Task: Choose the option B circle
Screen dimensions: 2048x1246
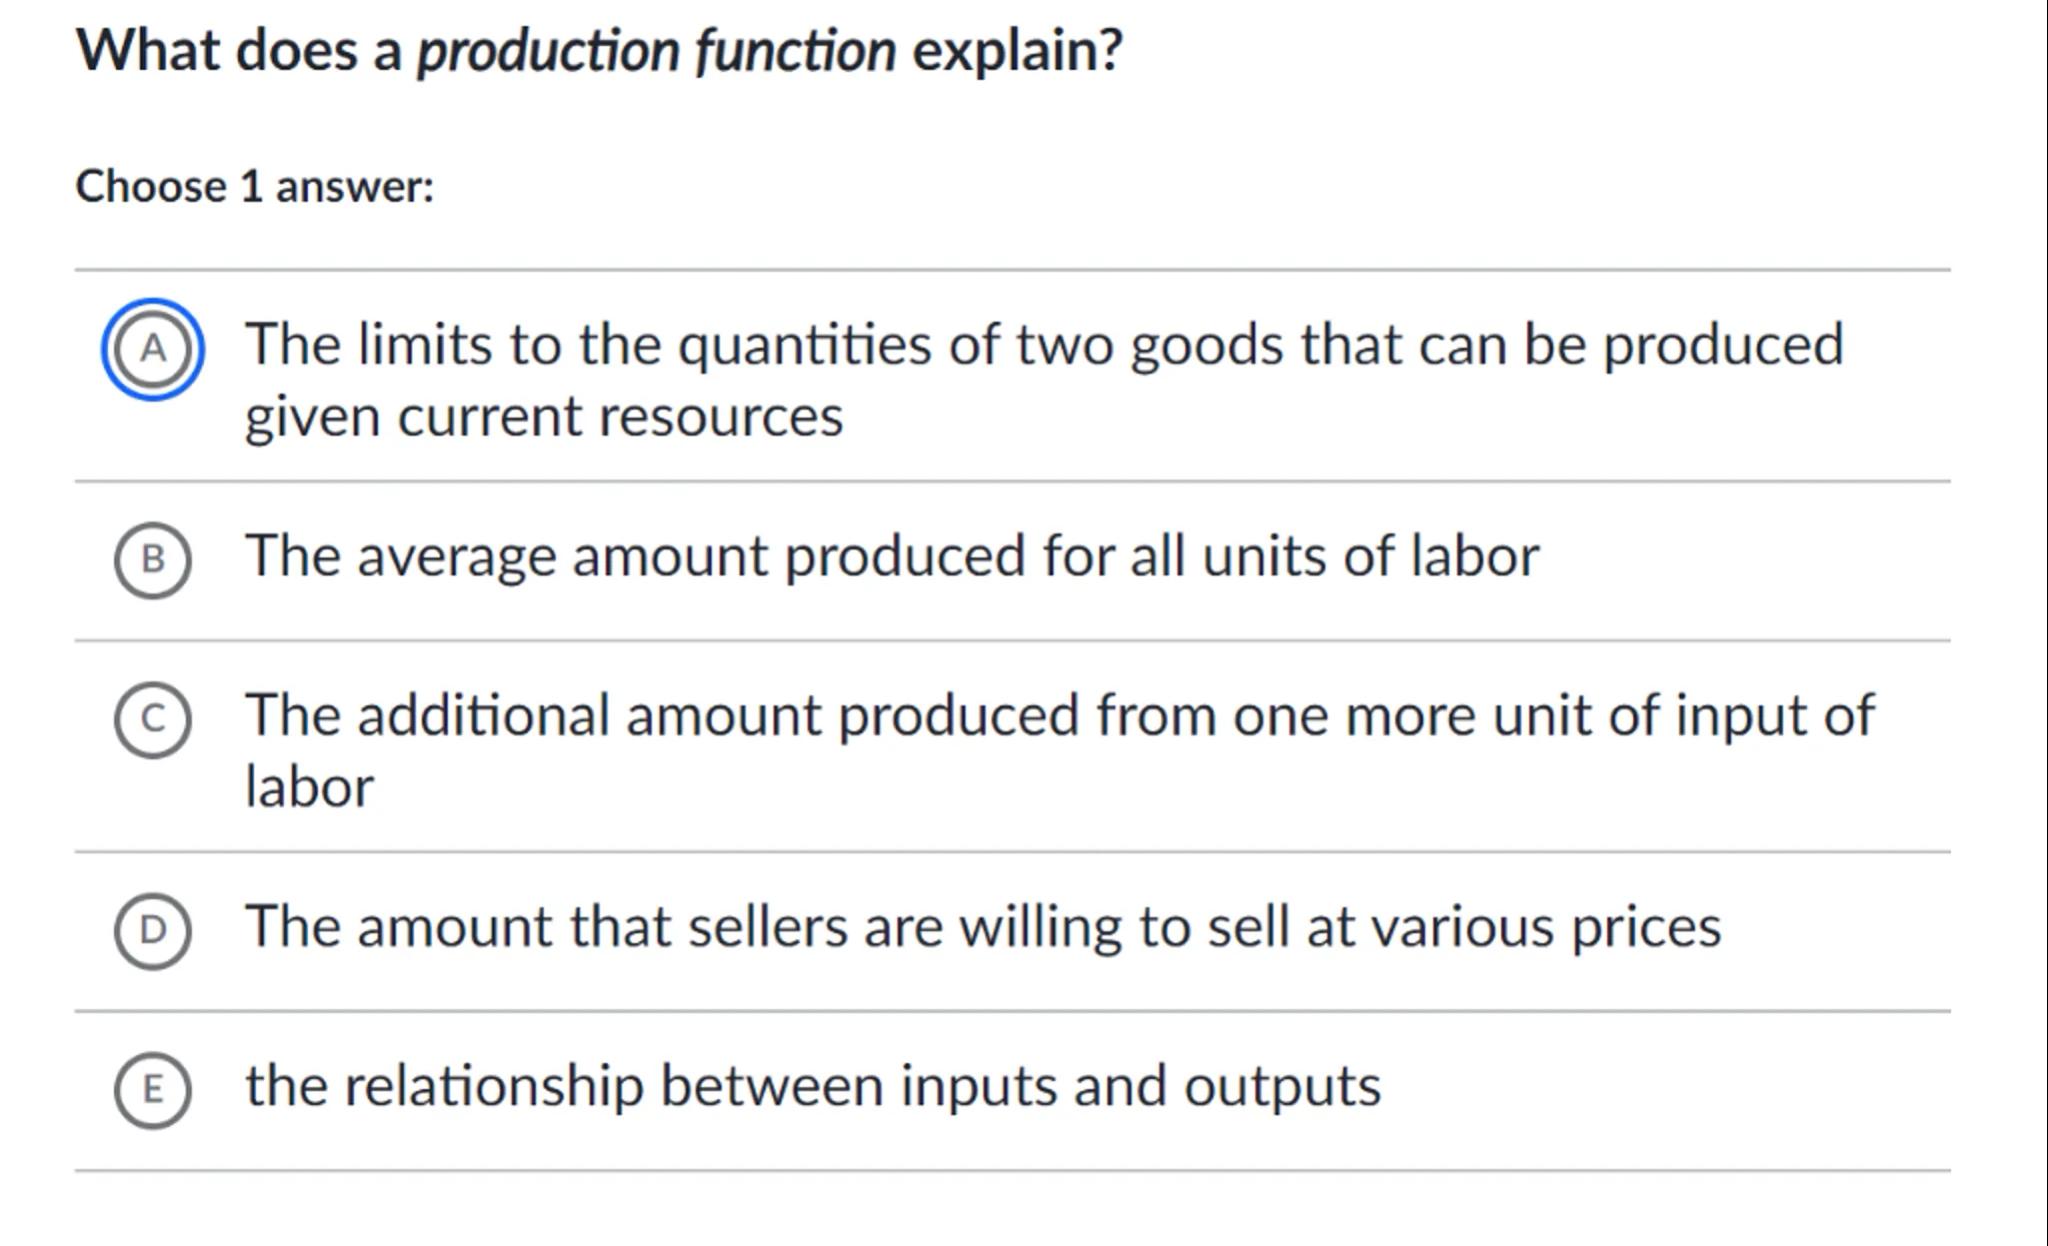Action: point(152,560)
